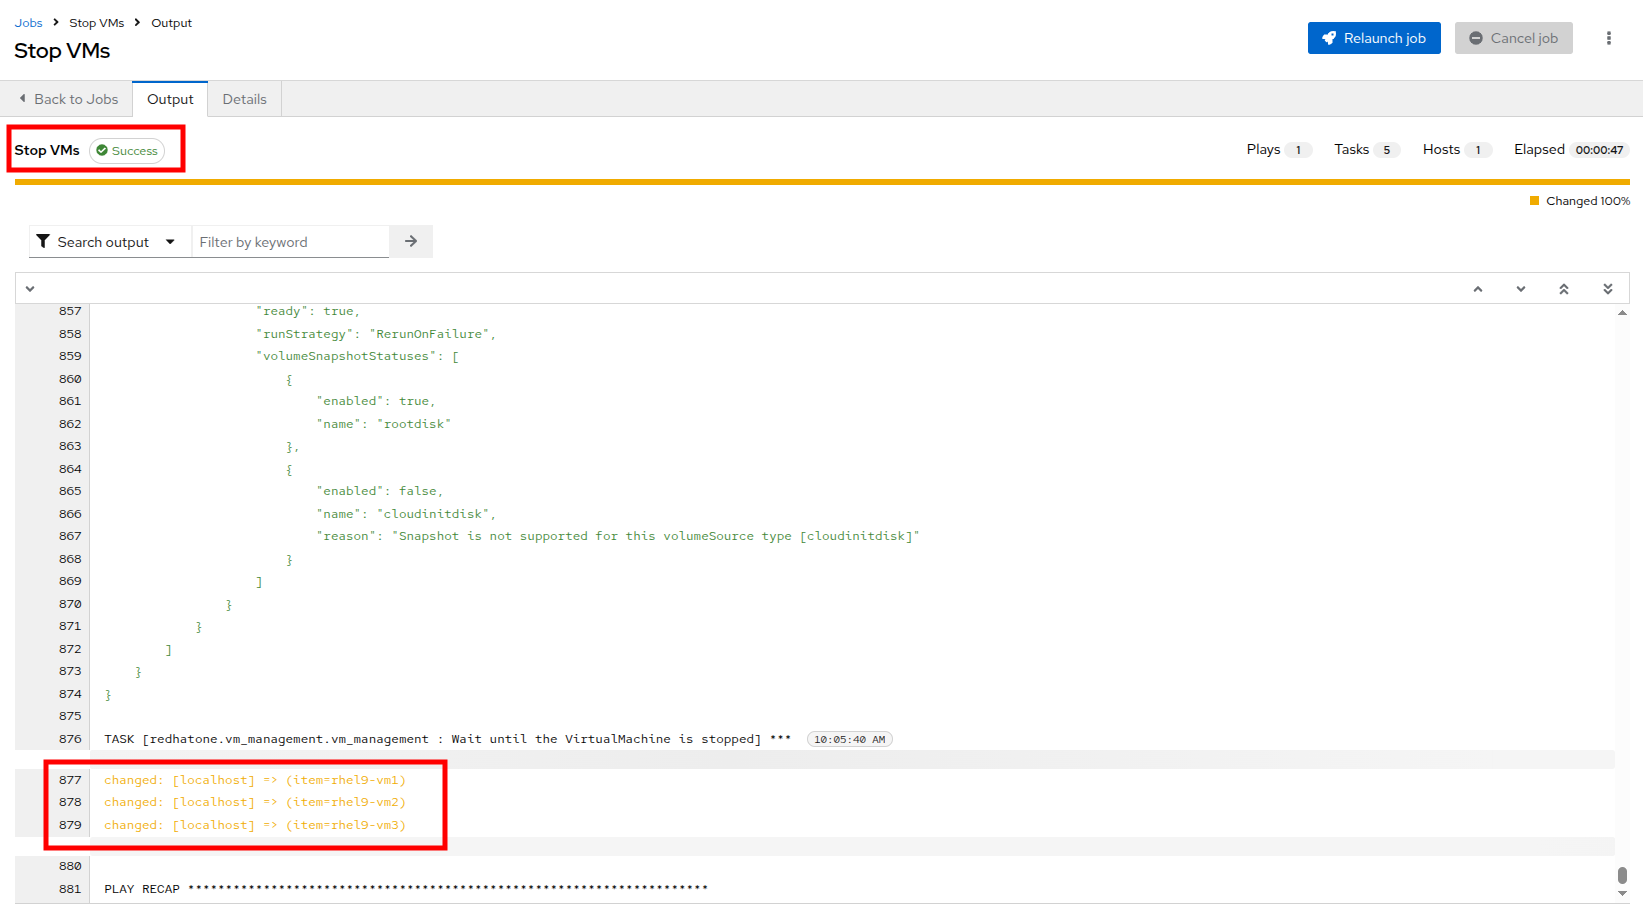
Task: Go back to Jobs list tab
Action: pos(68,99)
